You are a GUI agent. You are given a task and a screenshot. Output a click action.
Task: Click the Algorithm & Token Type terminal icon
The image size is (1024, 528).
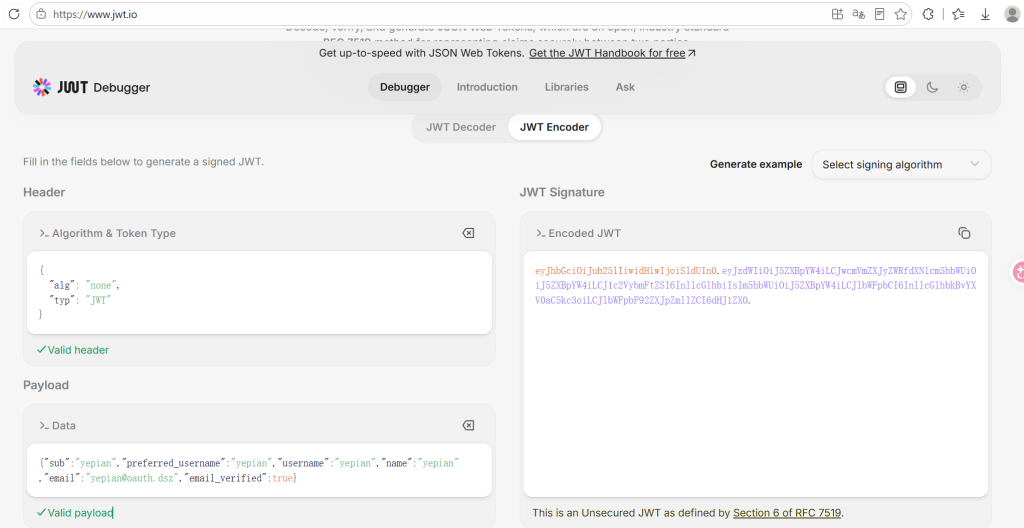pyautogui.click(x=44, y=233)
